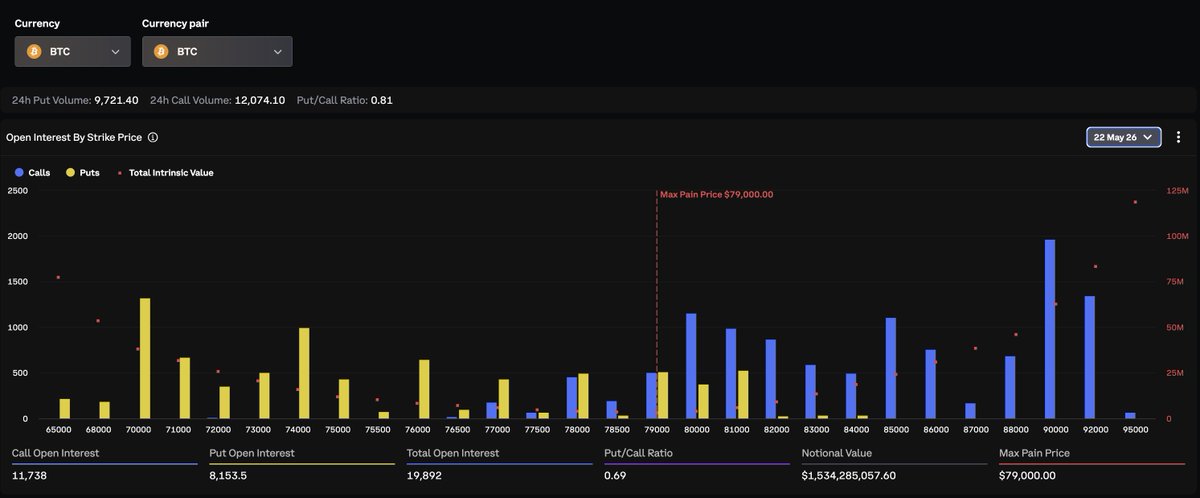This screenshot has height=498, width=1200.
Task: Toggle the Total Intrinsic Value legend series
Action: [165, 172]
